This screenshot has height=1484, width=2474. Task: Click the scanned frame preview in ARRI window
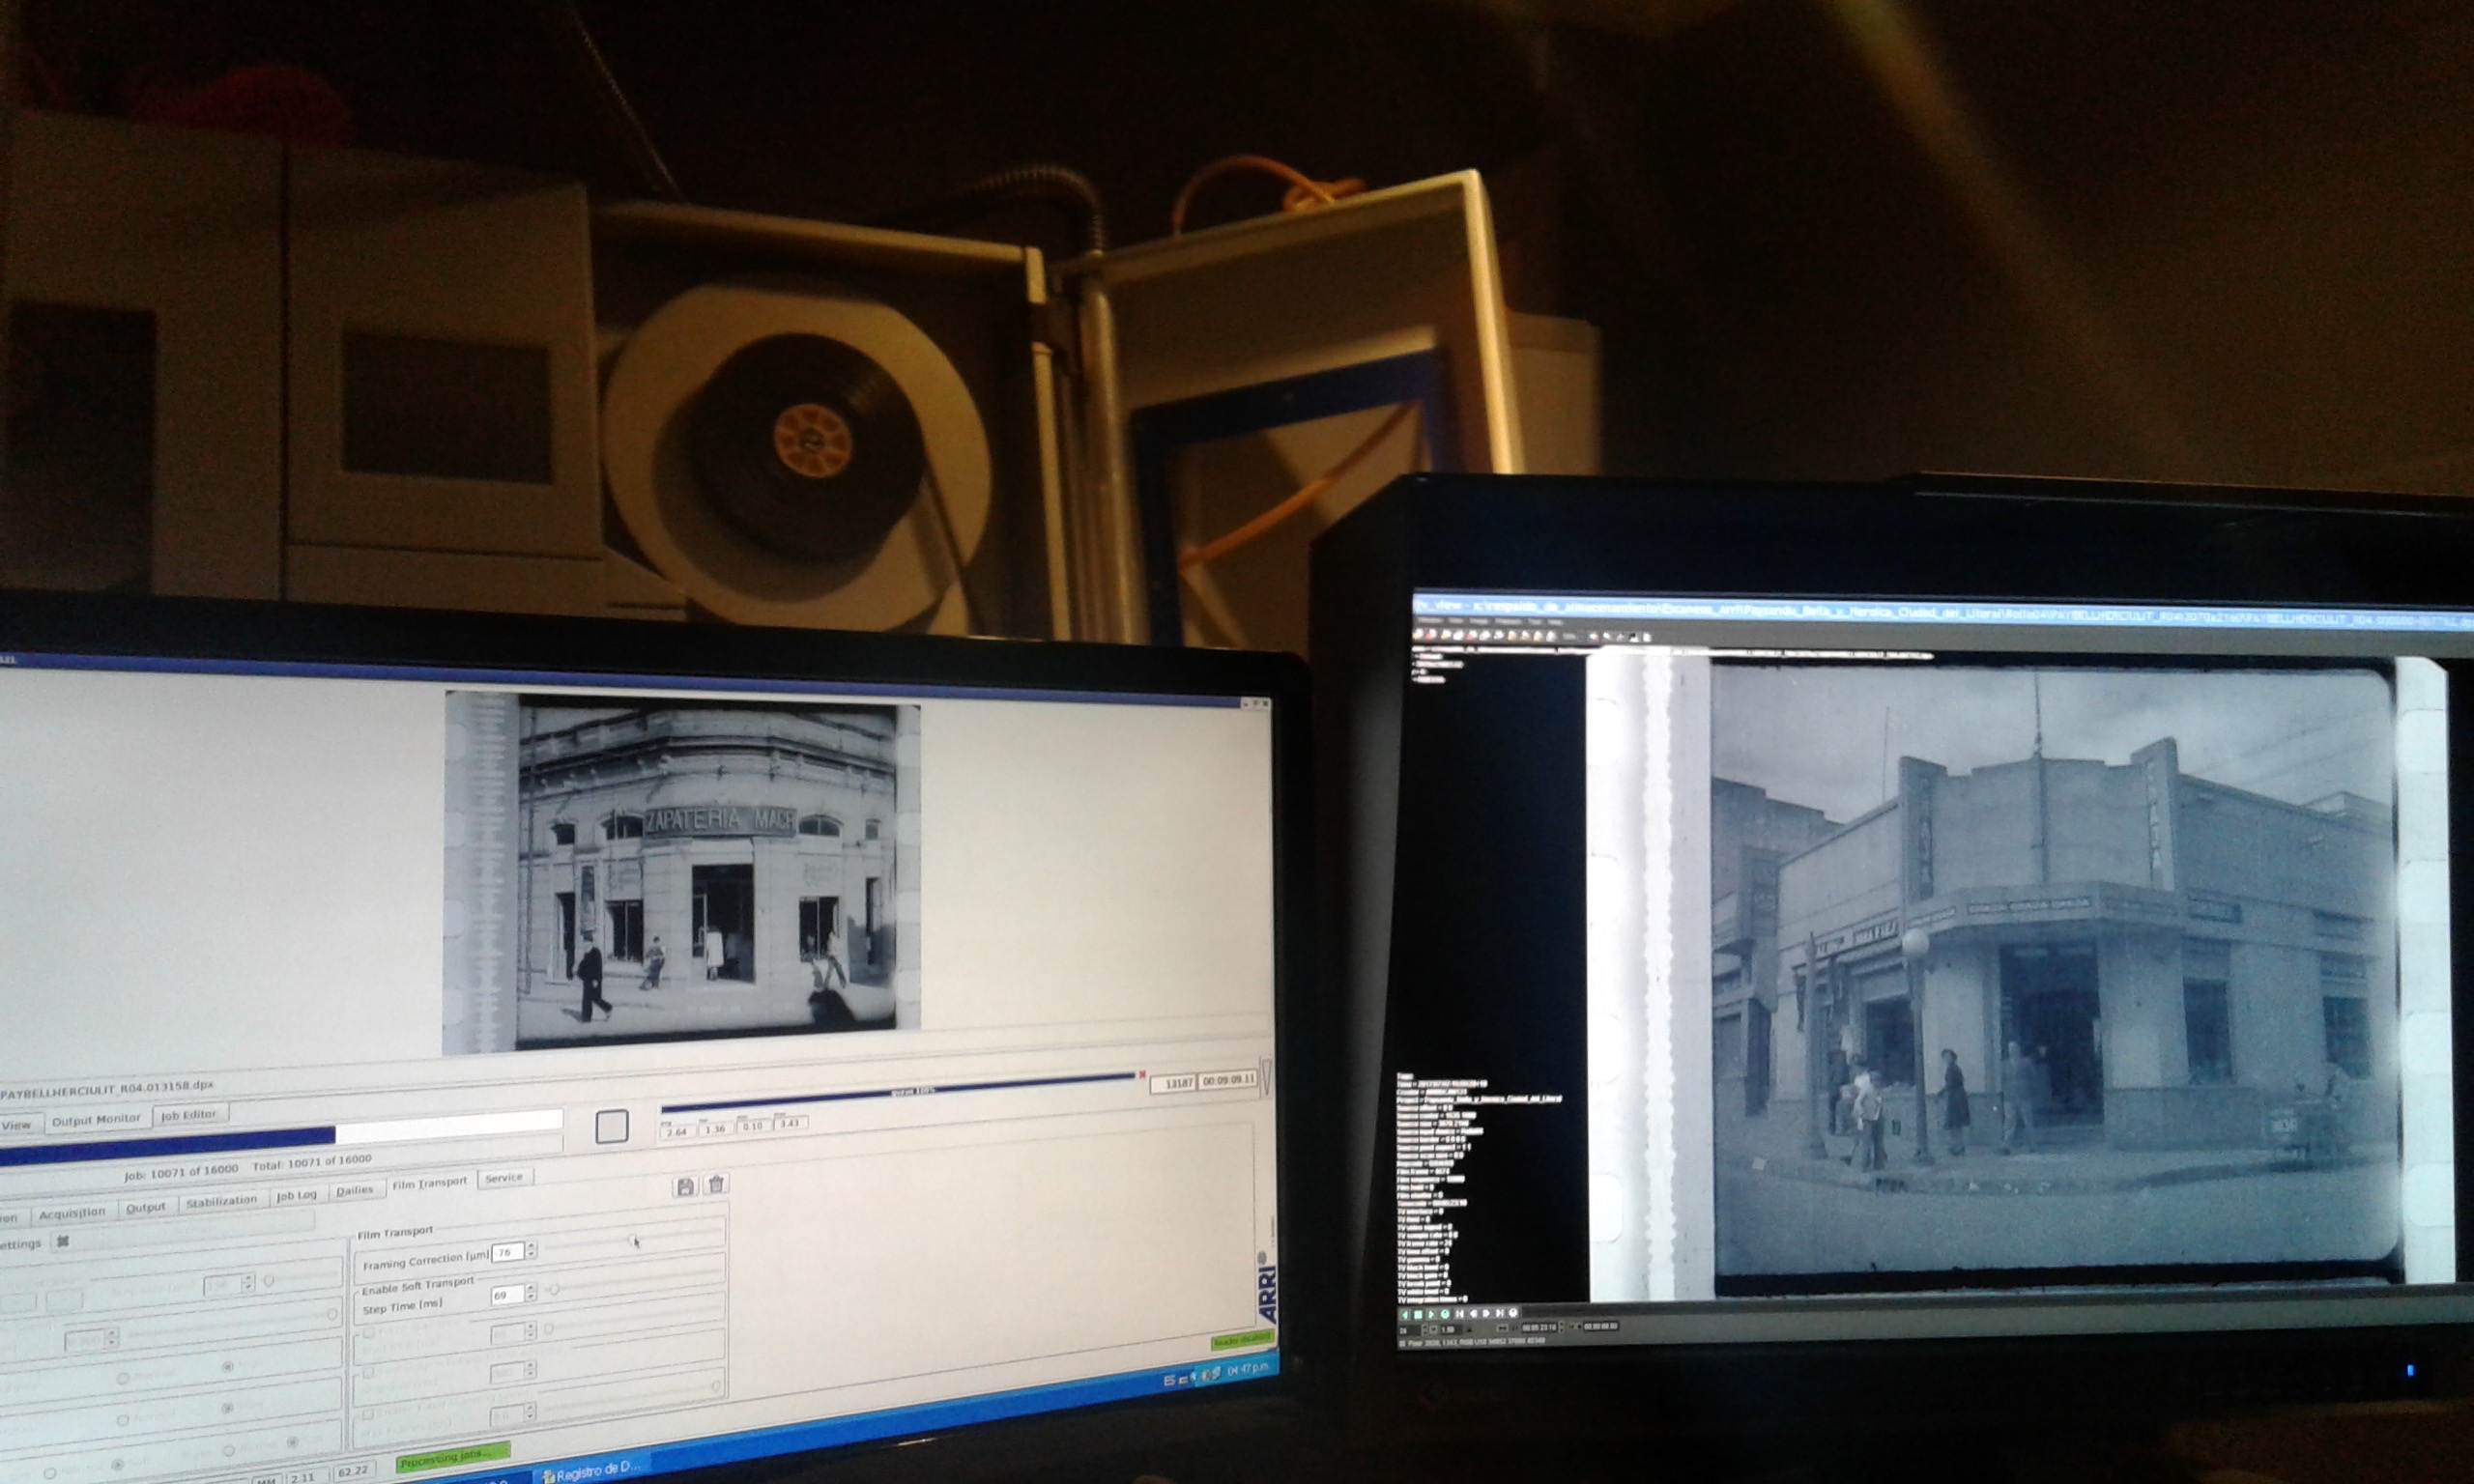point(681,872)
